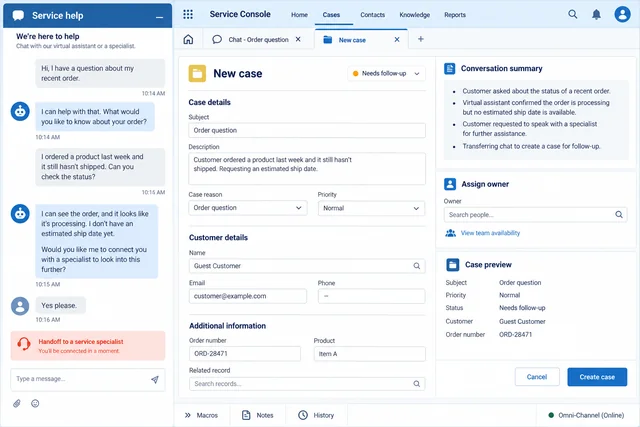Click the Product field showing Item A

(370, 354)
